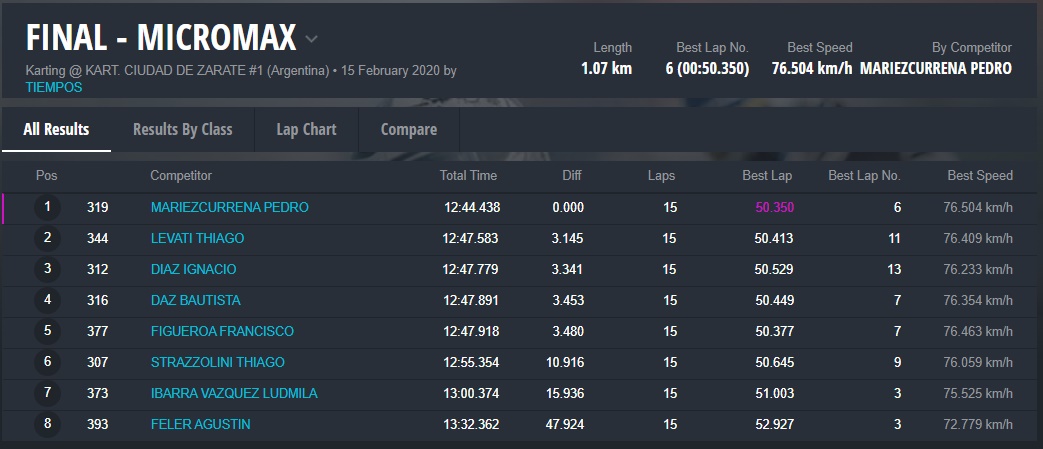Open FIGUEROA FRANCISCO's results
This screenshot has height=449, width=1043.
click(222, 332)
